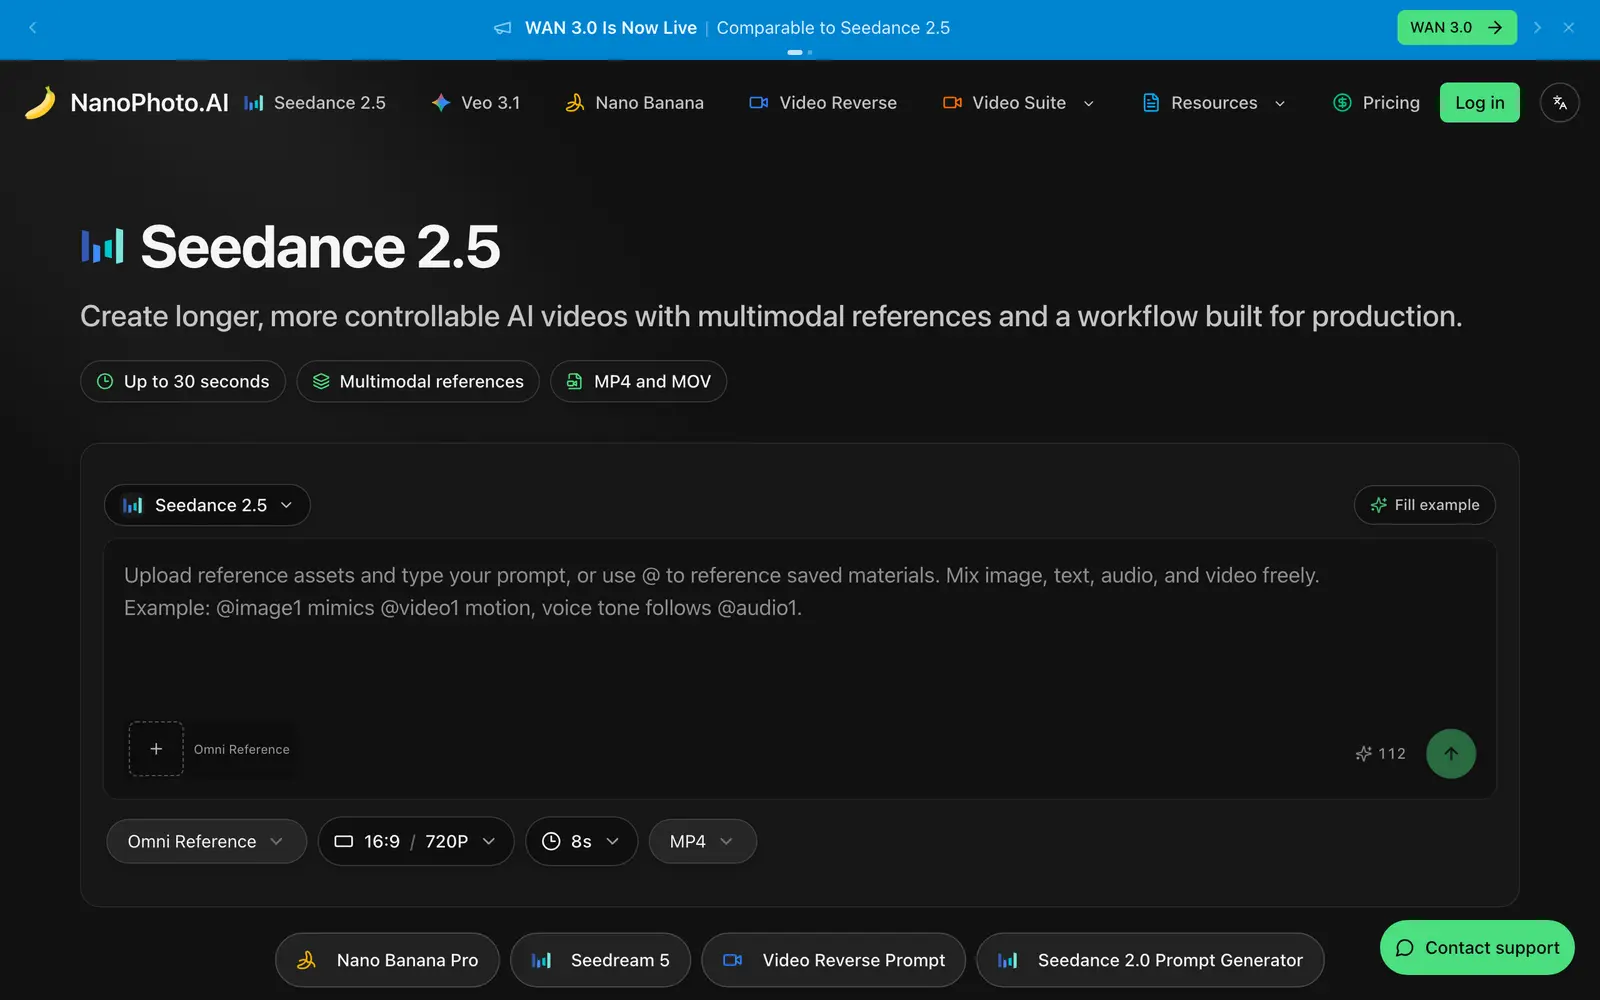Click the sparkle icon in Fill example
This screenshot has width=1600, height=1000.
point(1379,505)
